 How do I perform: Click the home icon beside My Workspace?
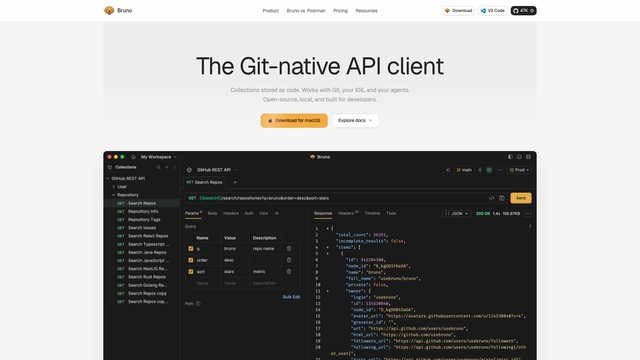click(133, 157)
